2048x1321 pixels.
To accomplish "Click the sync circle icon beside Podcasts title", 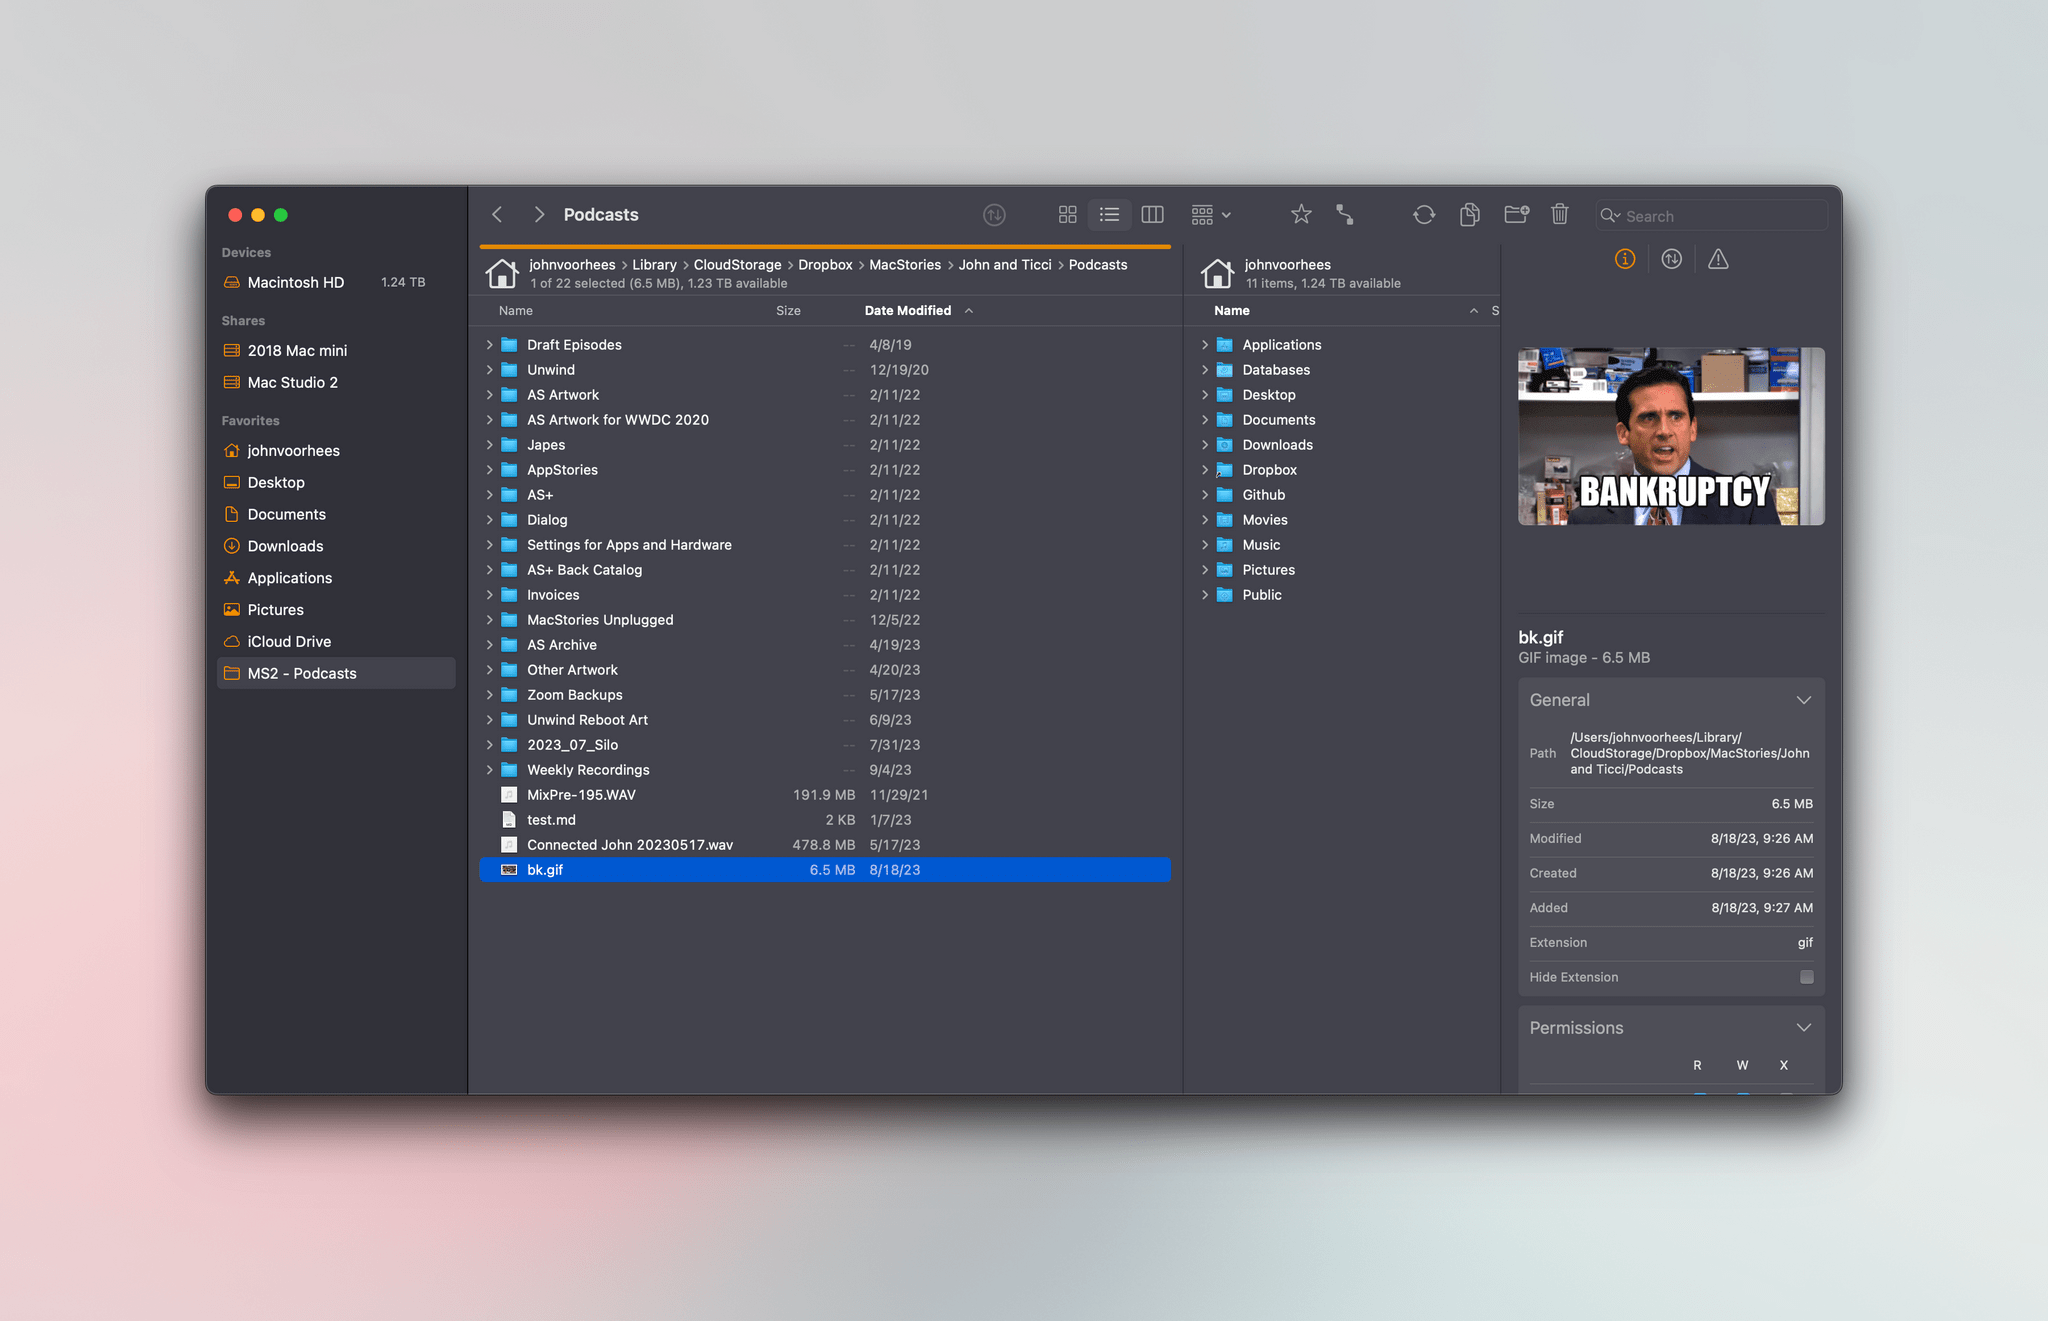I will point(993,215).
